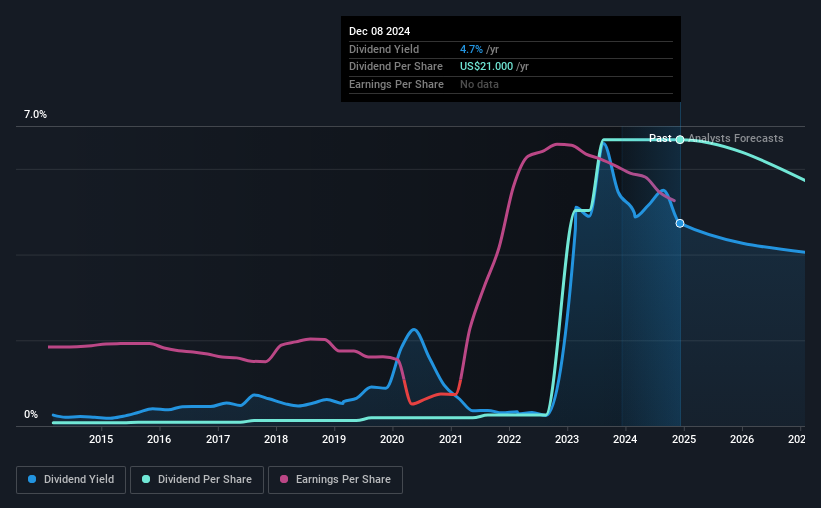Click the Past label on chart
The height and width of the screenshot is (508, 821).
660,138
